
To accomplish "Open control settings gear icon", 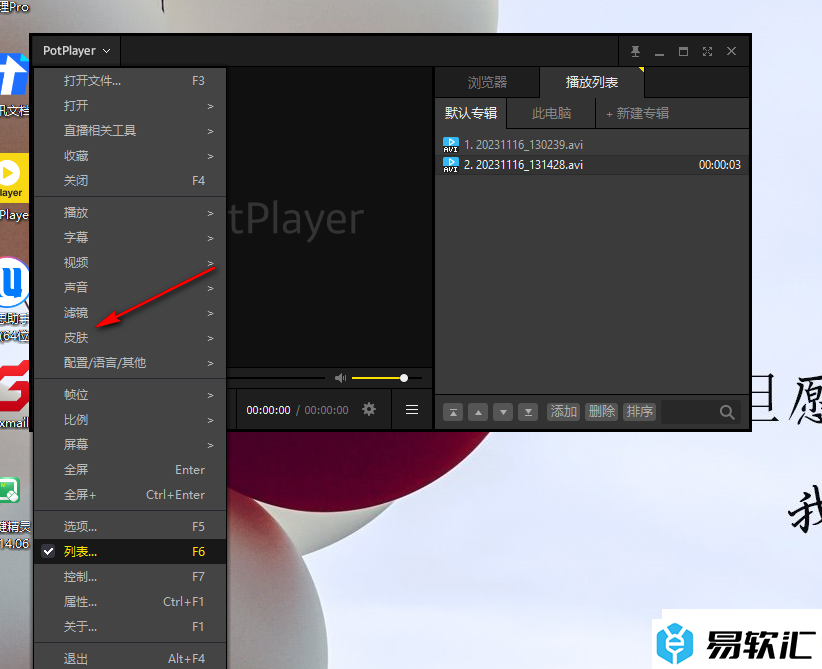I will 369,409.
